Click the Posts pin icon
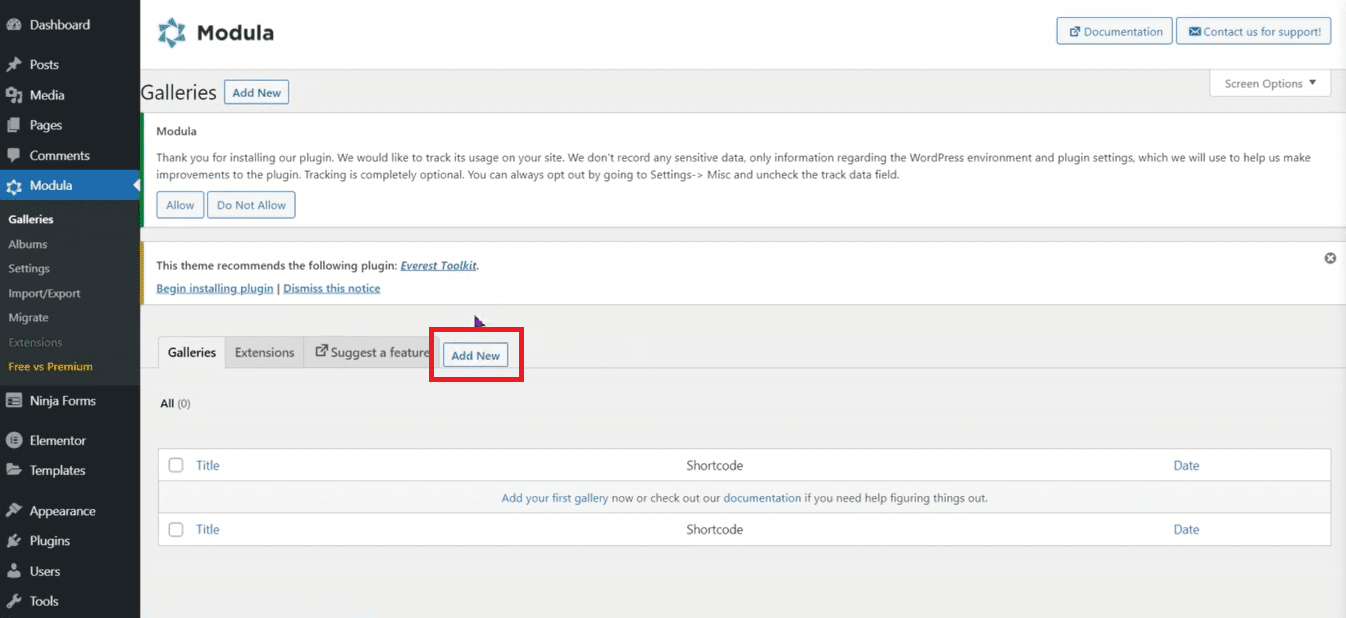 tap(14, 65)
